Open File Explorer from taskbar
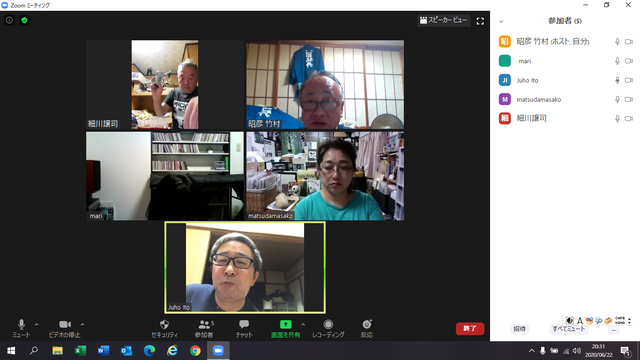 pos(57,351)
